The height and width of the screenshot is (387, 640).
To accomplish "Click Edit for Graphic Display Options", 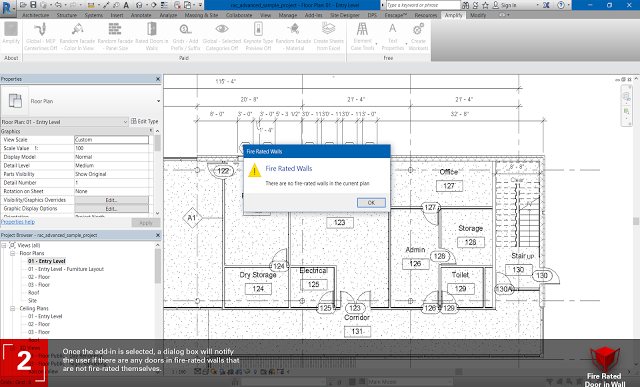I will 111,209.
